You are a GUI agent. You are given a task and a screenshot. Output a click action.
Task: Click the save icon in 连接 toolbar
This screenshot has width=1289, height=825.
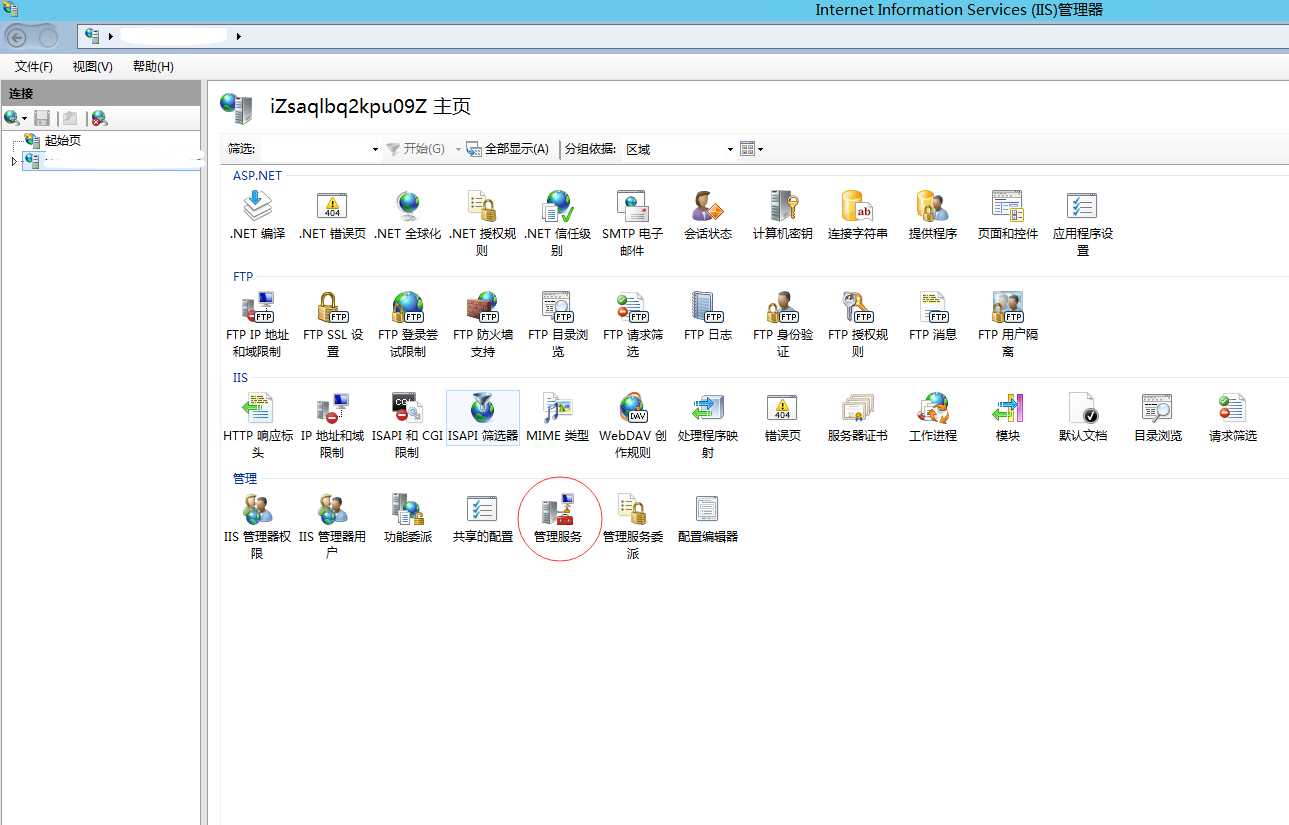42,118
